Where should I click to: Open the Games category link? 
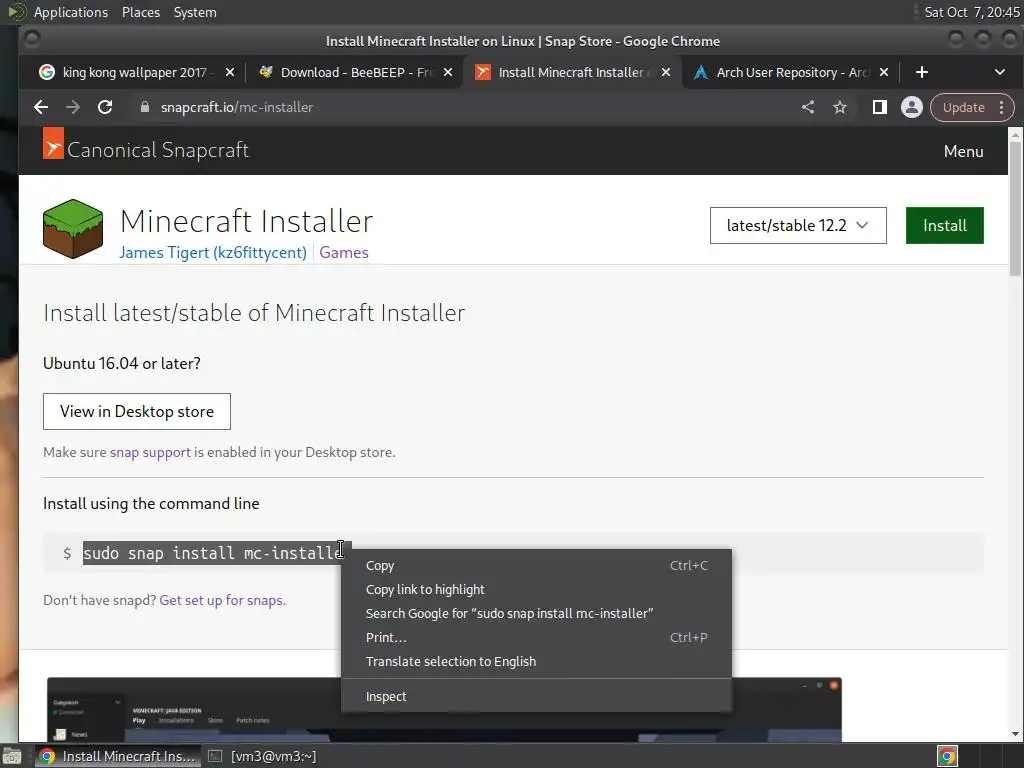pyautogui.click(x=344, y=253)
